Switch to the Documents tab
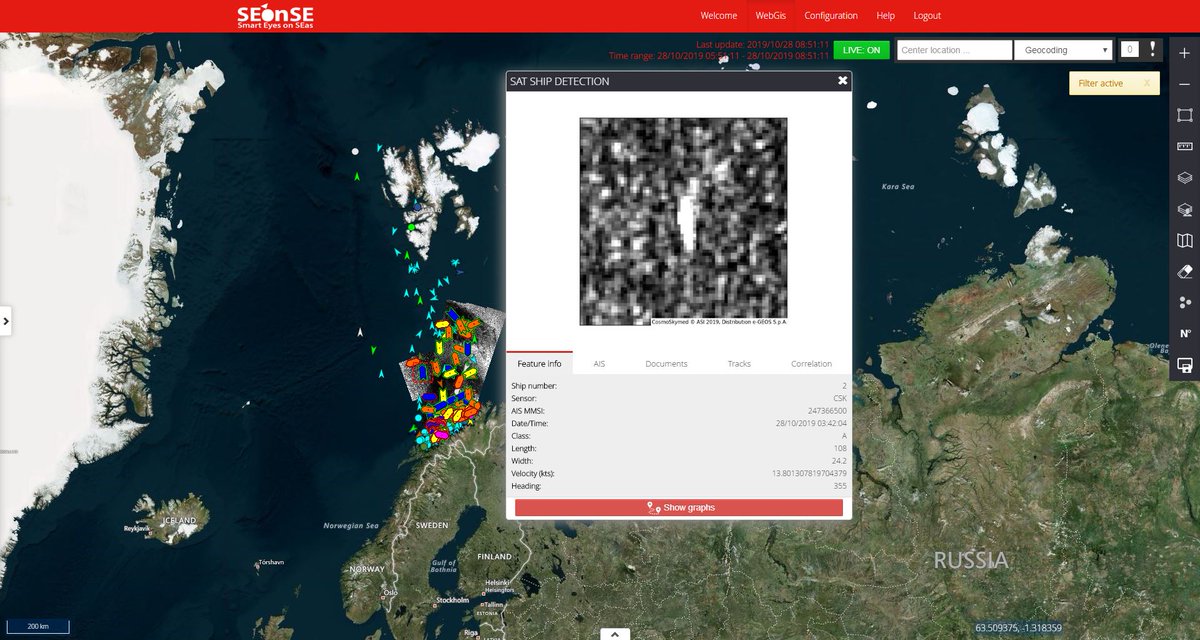Image resolution: width=1200 pixels, height=640 pixels. (x=666, y=364)
